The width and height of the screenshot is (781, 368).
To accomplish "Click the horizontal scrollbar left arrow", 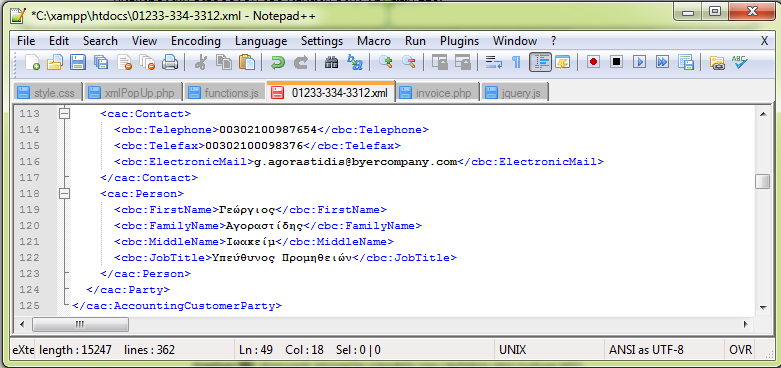I will (x=21, y=325).
